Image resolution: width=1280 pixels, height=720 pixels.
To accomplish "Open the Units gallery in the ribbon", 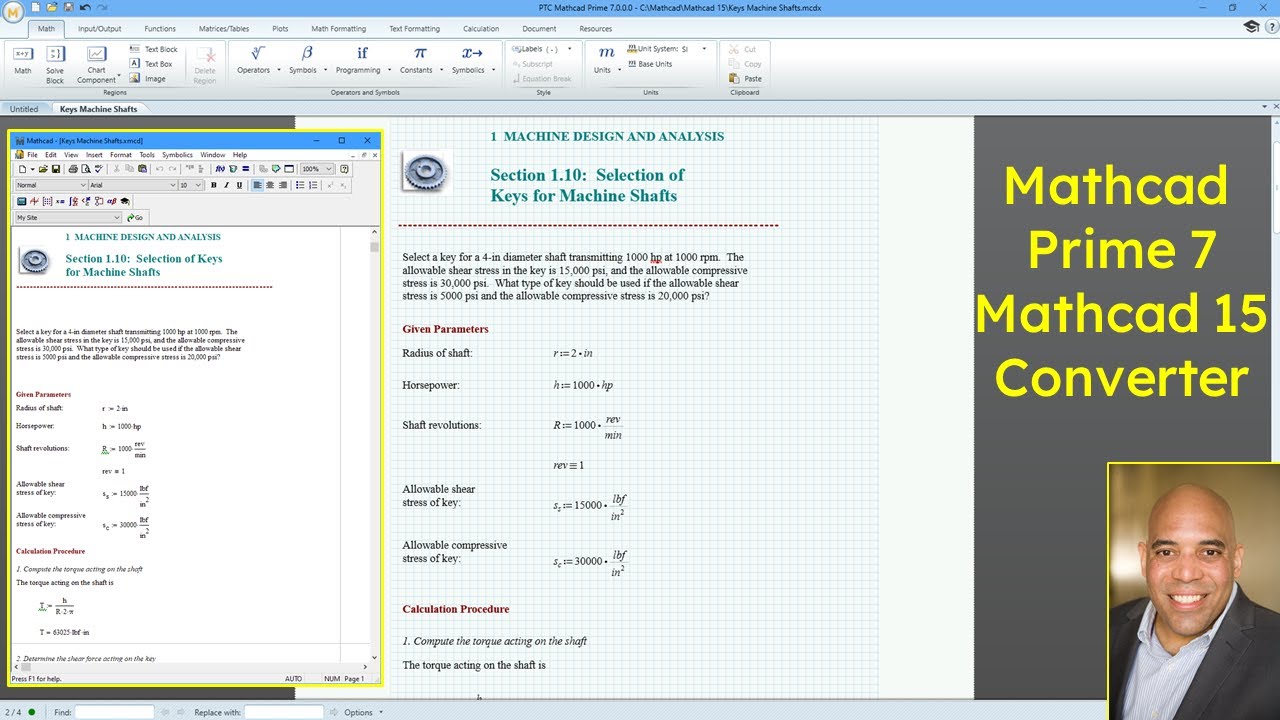I will point(606,60).
